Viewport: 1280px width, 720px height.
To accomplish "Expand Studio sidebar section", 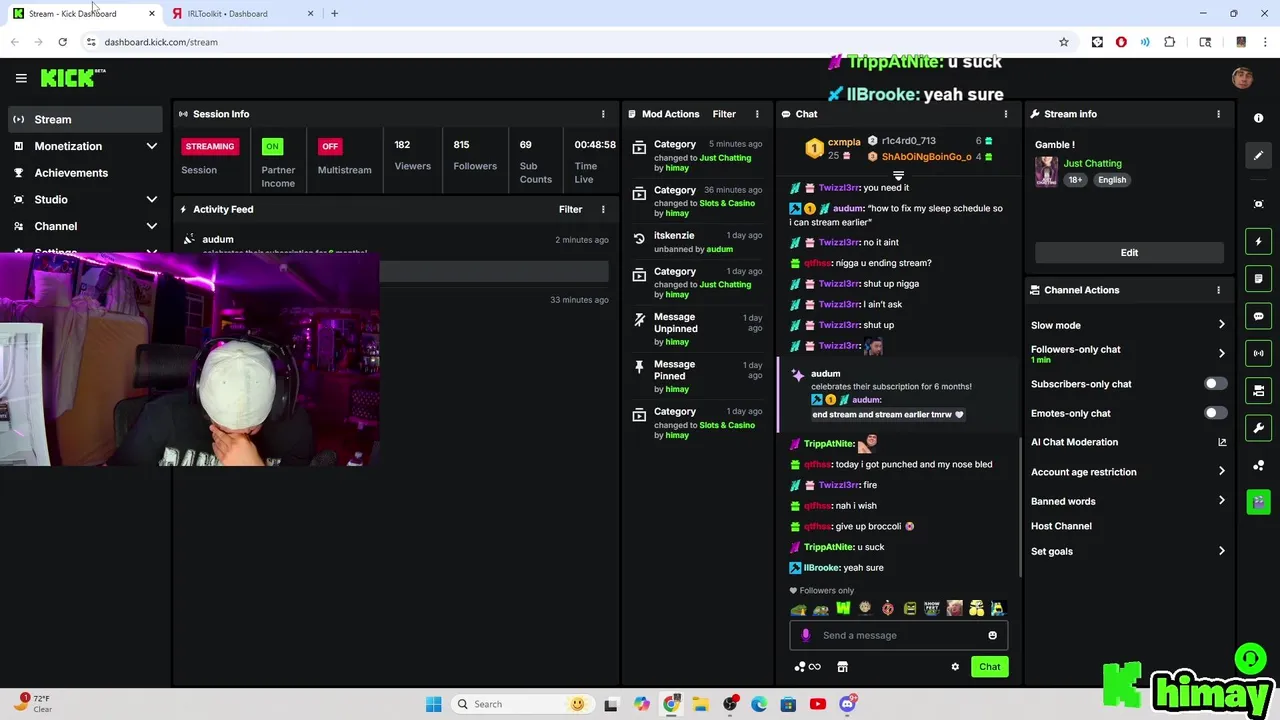I will pyautogui.click(x=152, y=200).
